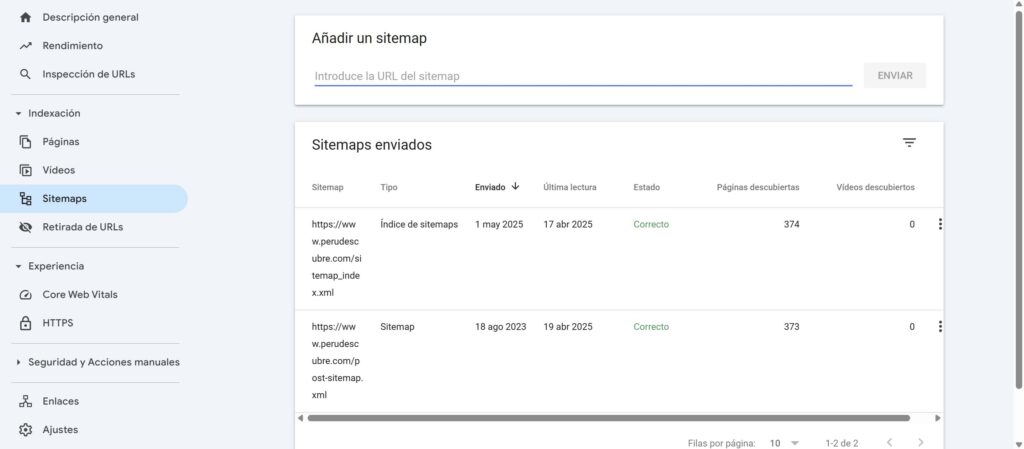1024x449 pixels.
Task: Open filter icon in Sitemaps enviados
Action: (909, 143)
